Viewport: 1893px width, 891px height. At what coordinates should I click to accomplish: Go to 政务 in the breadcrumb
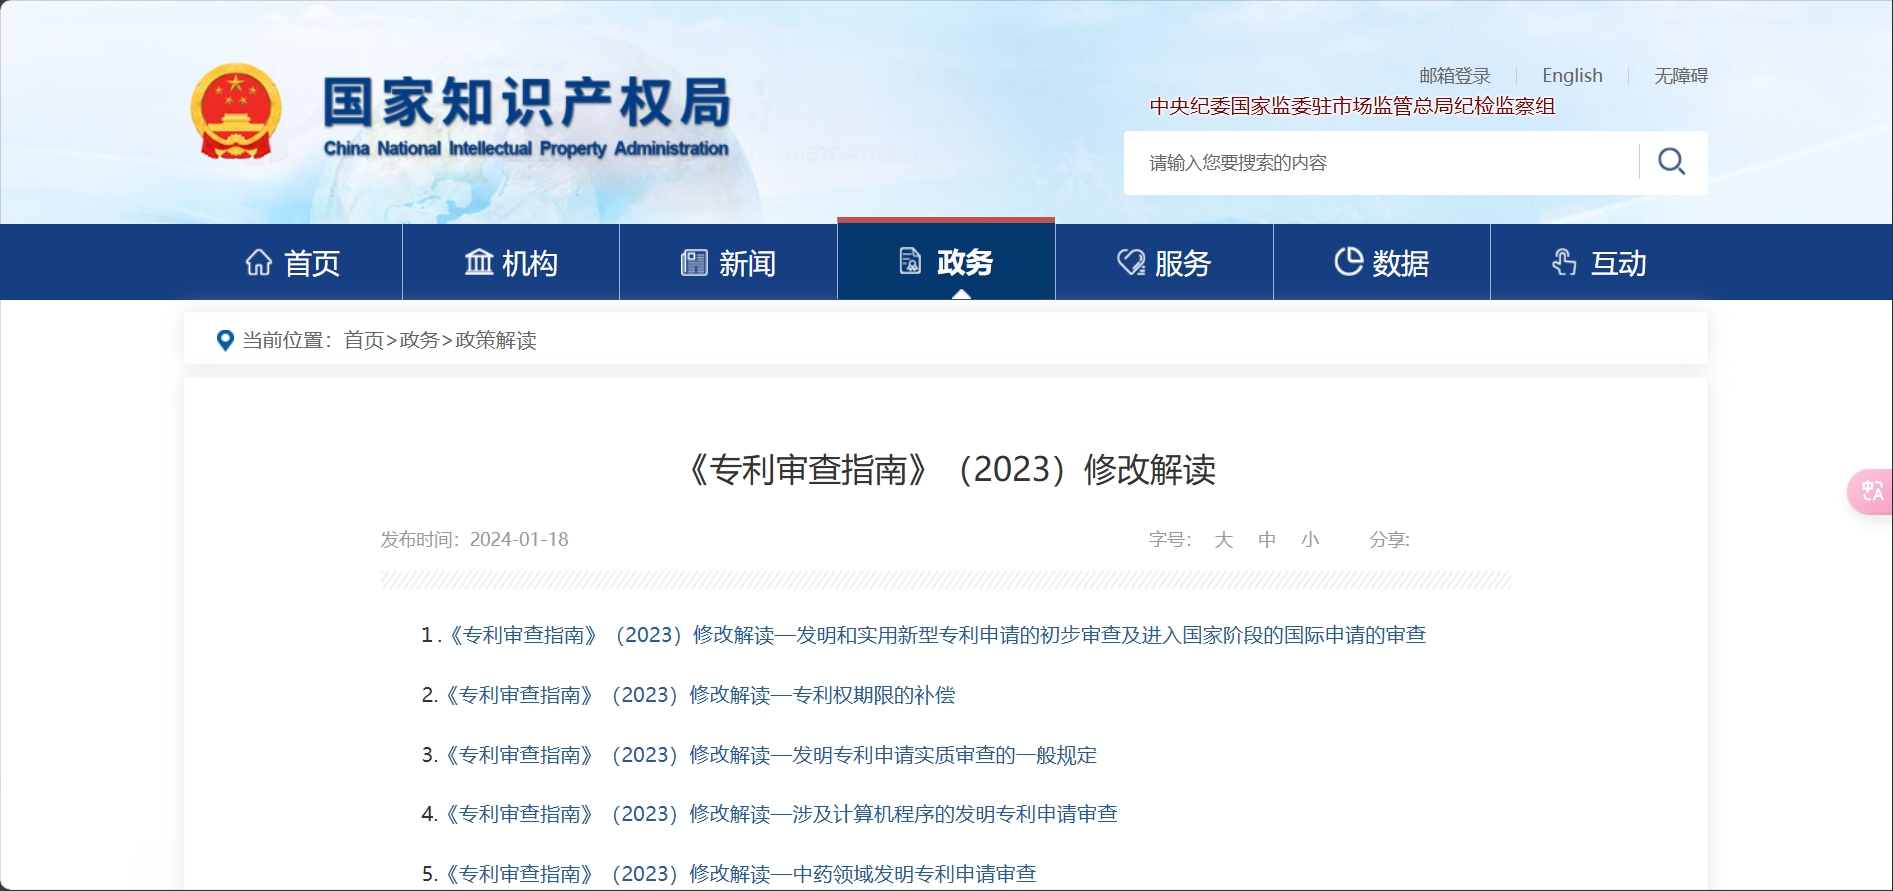tap(419, 340)
